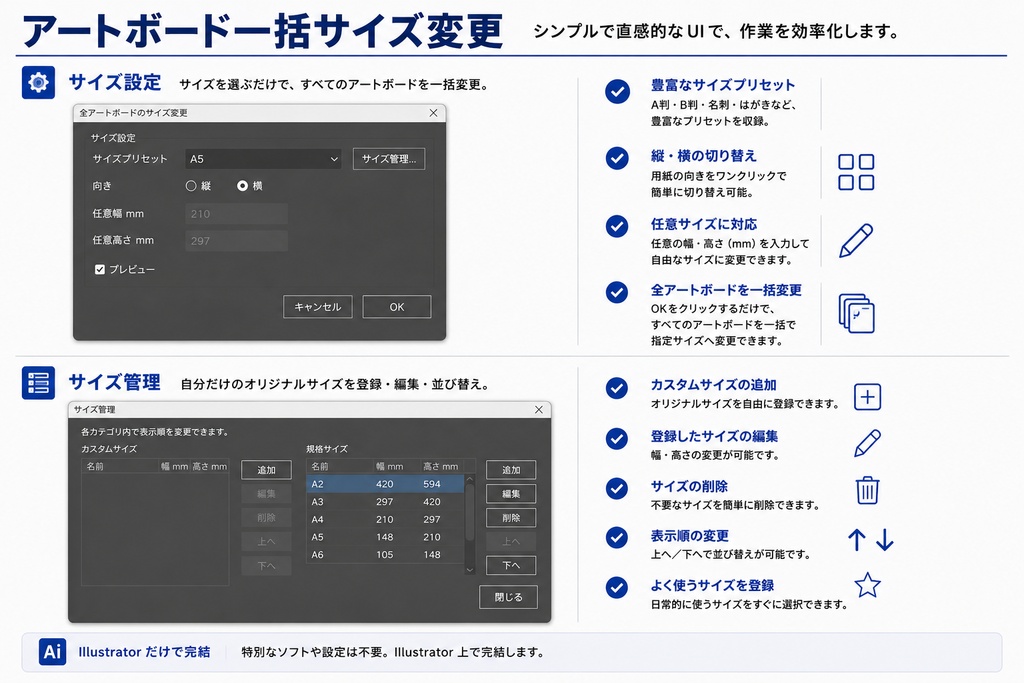
Task: Click the checkmark icon next to 縦・横の切り替え
Action: 617,159
